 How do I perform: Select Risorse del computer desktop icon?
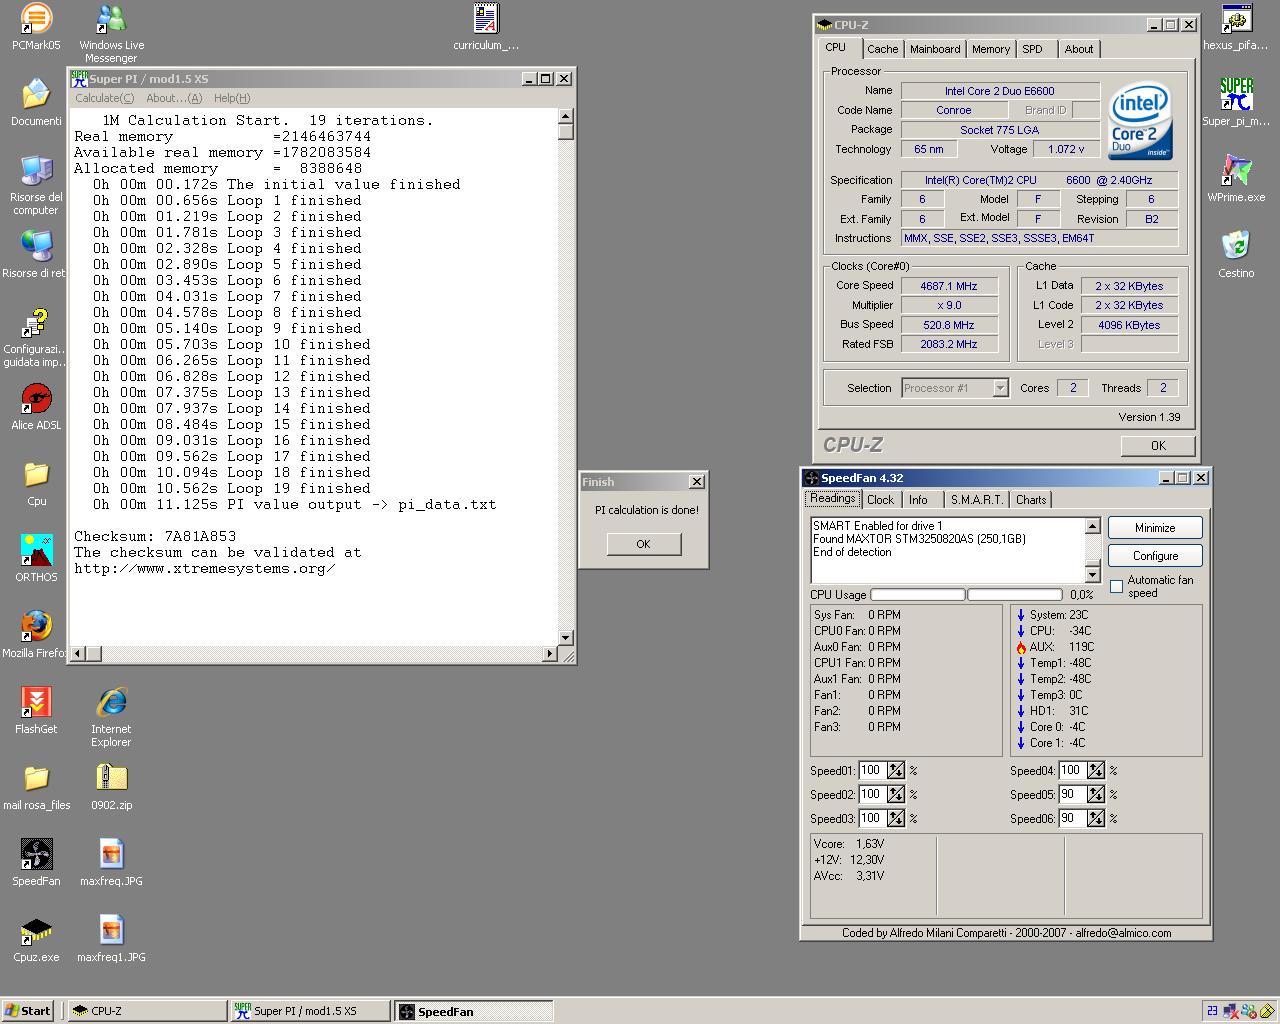36,185
